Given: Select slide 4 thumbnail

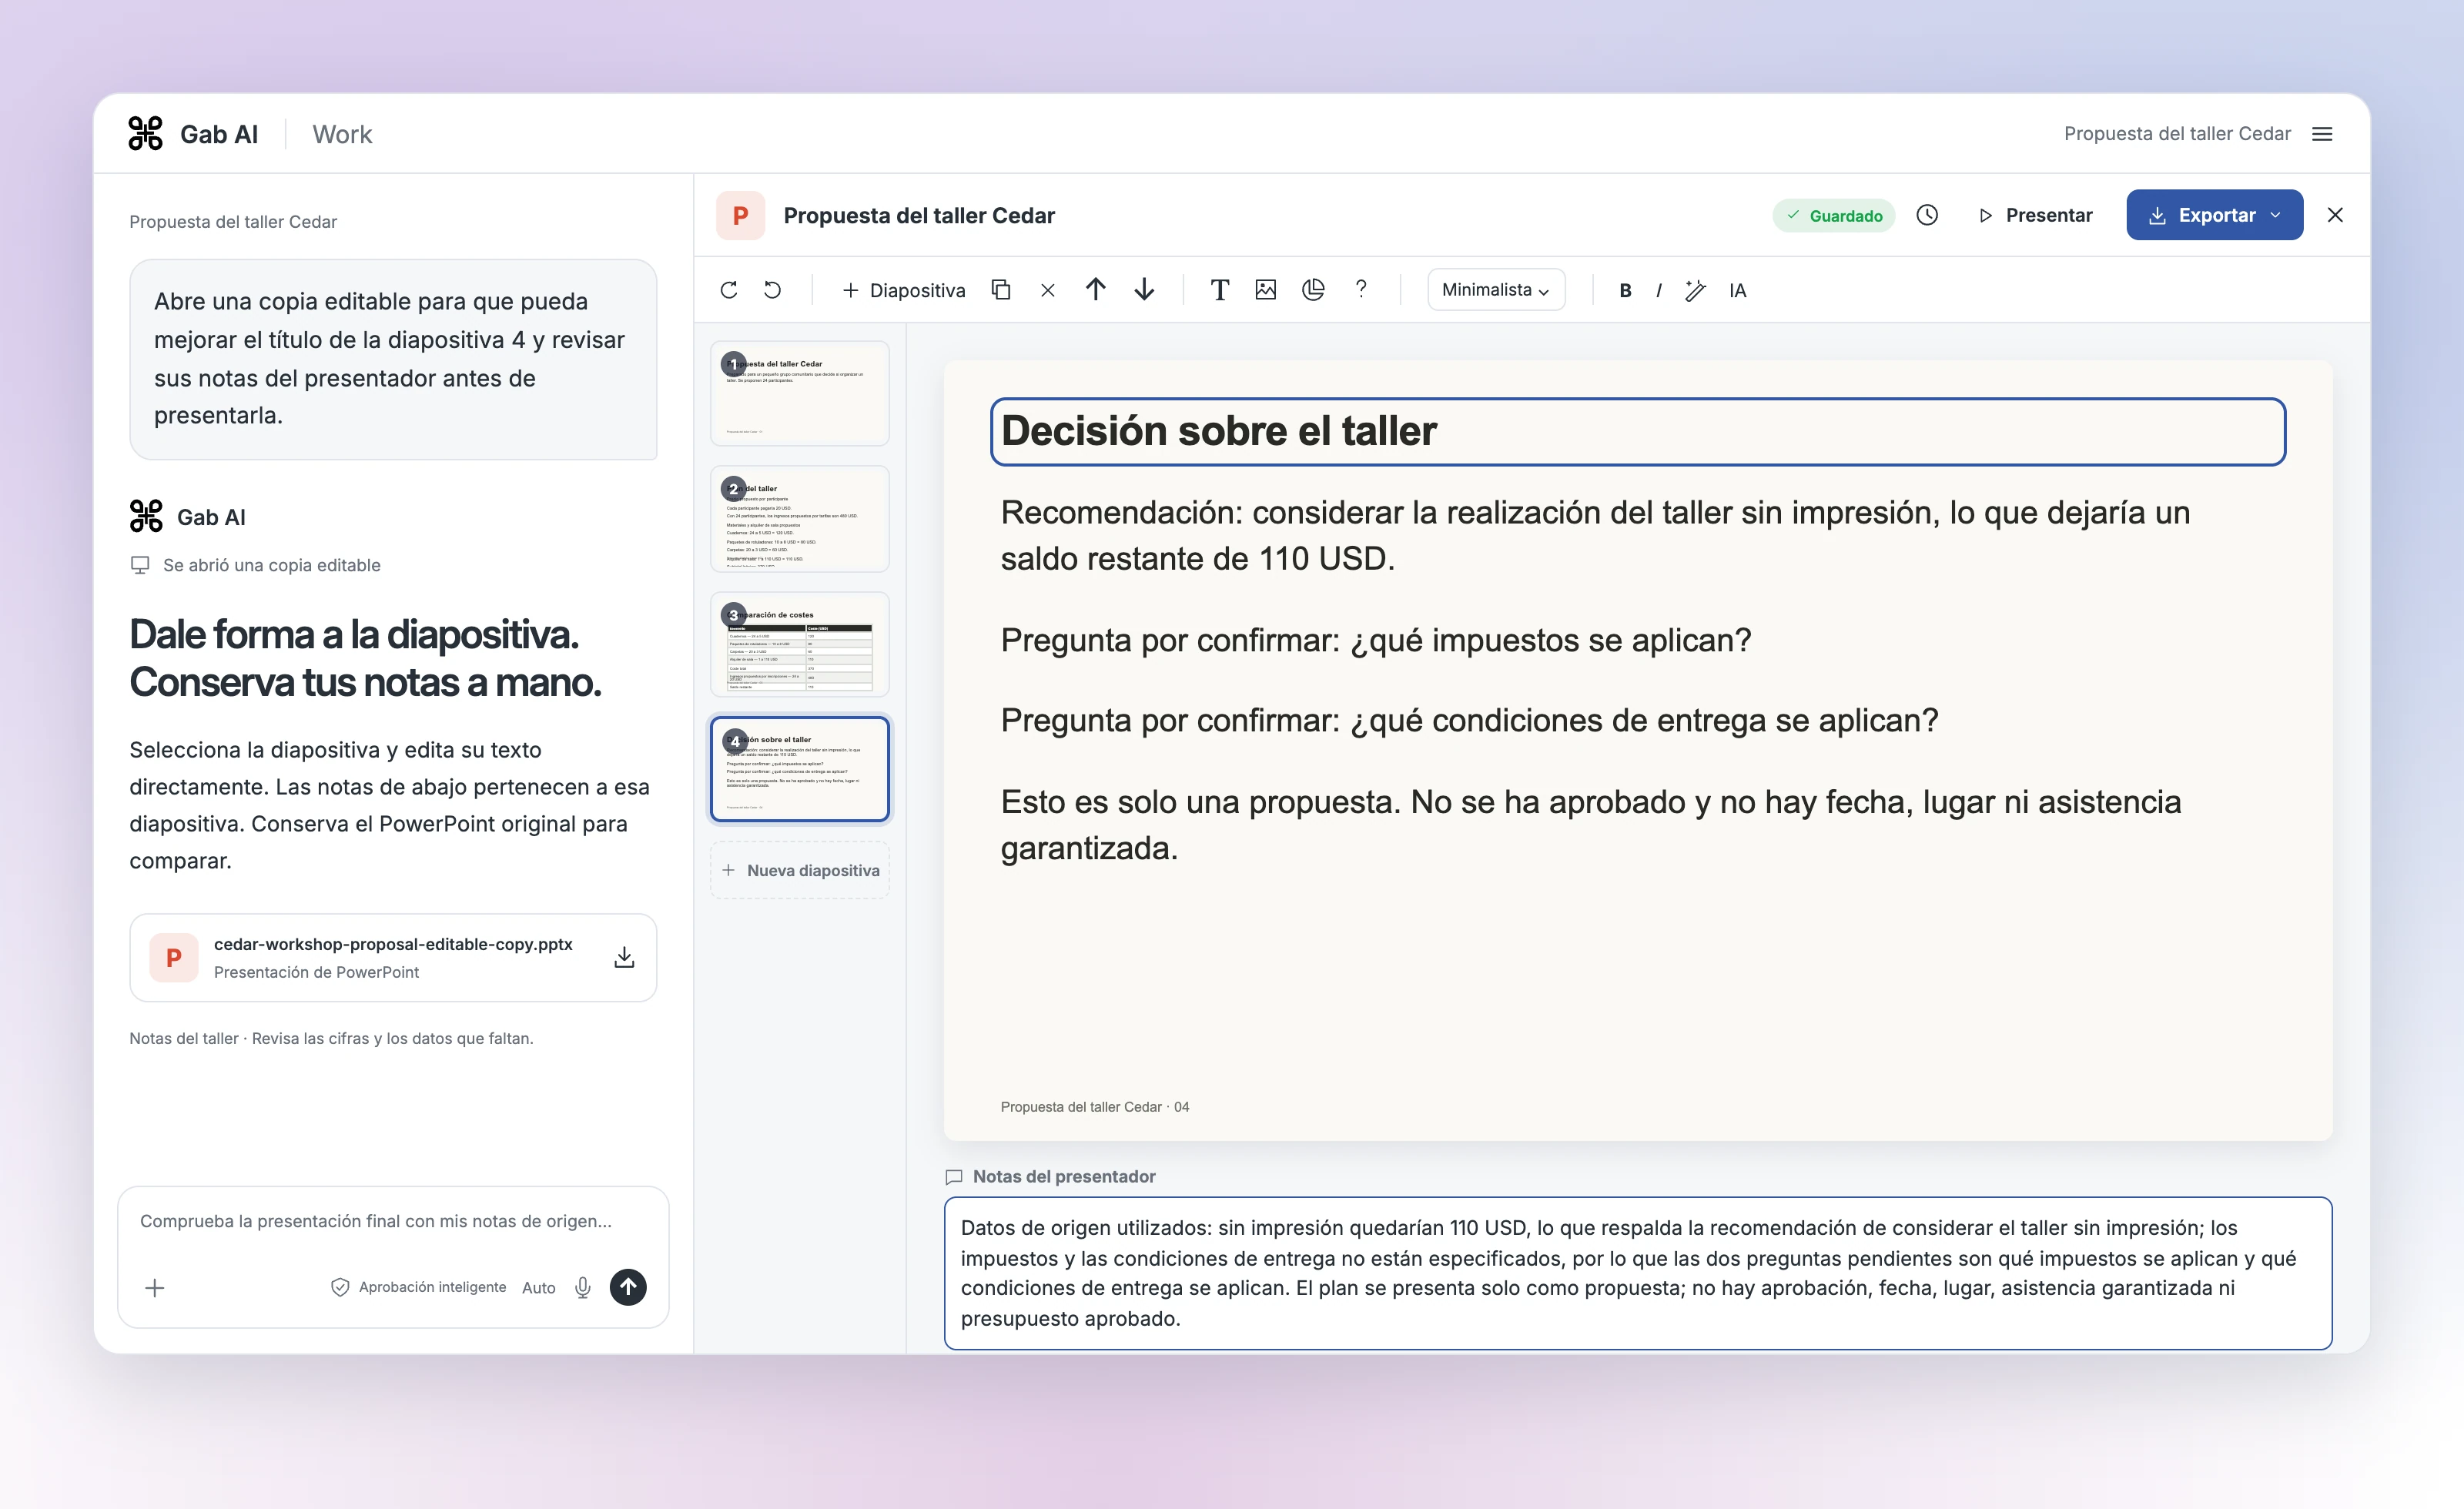Looking at the screenshot, I should click(x=799, y=769).
